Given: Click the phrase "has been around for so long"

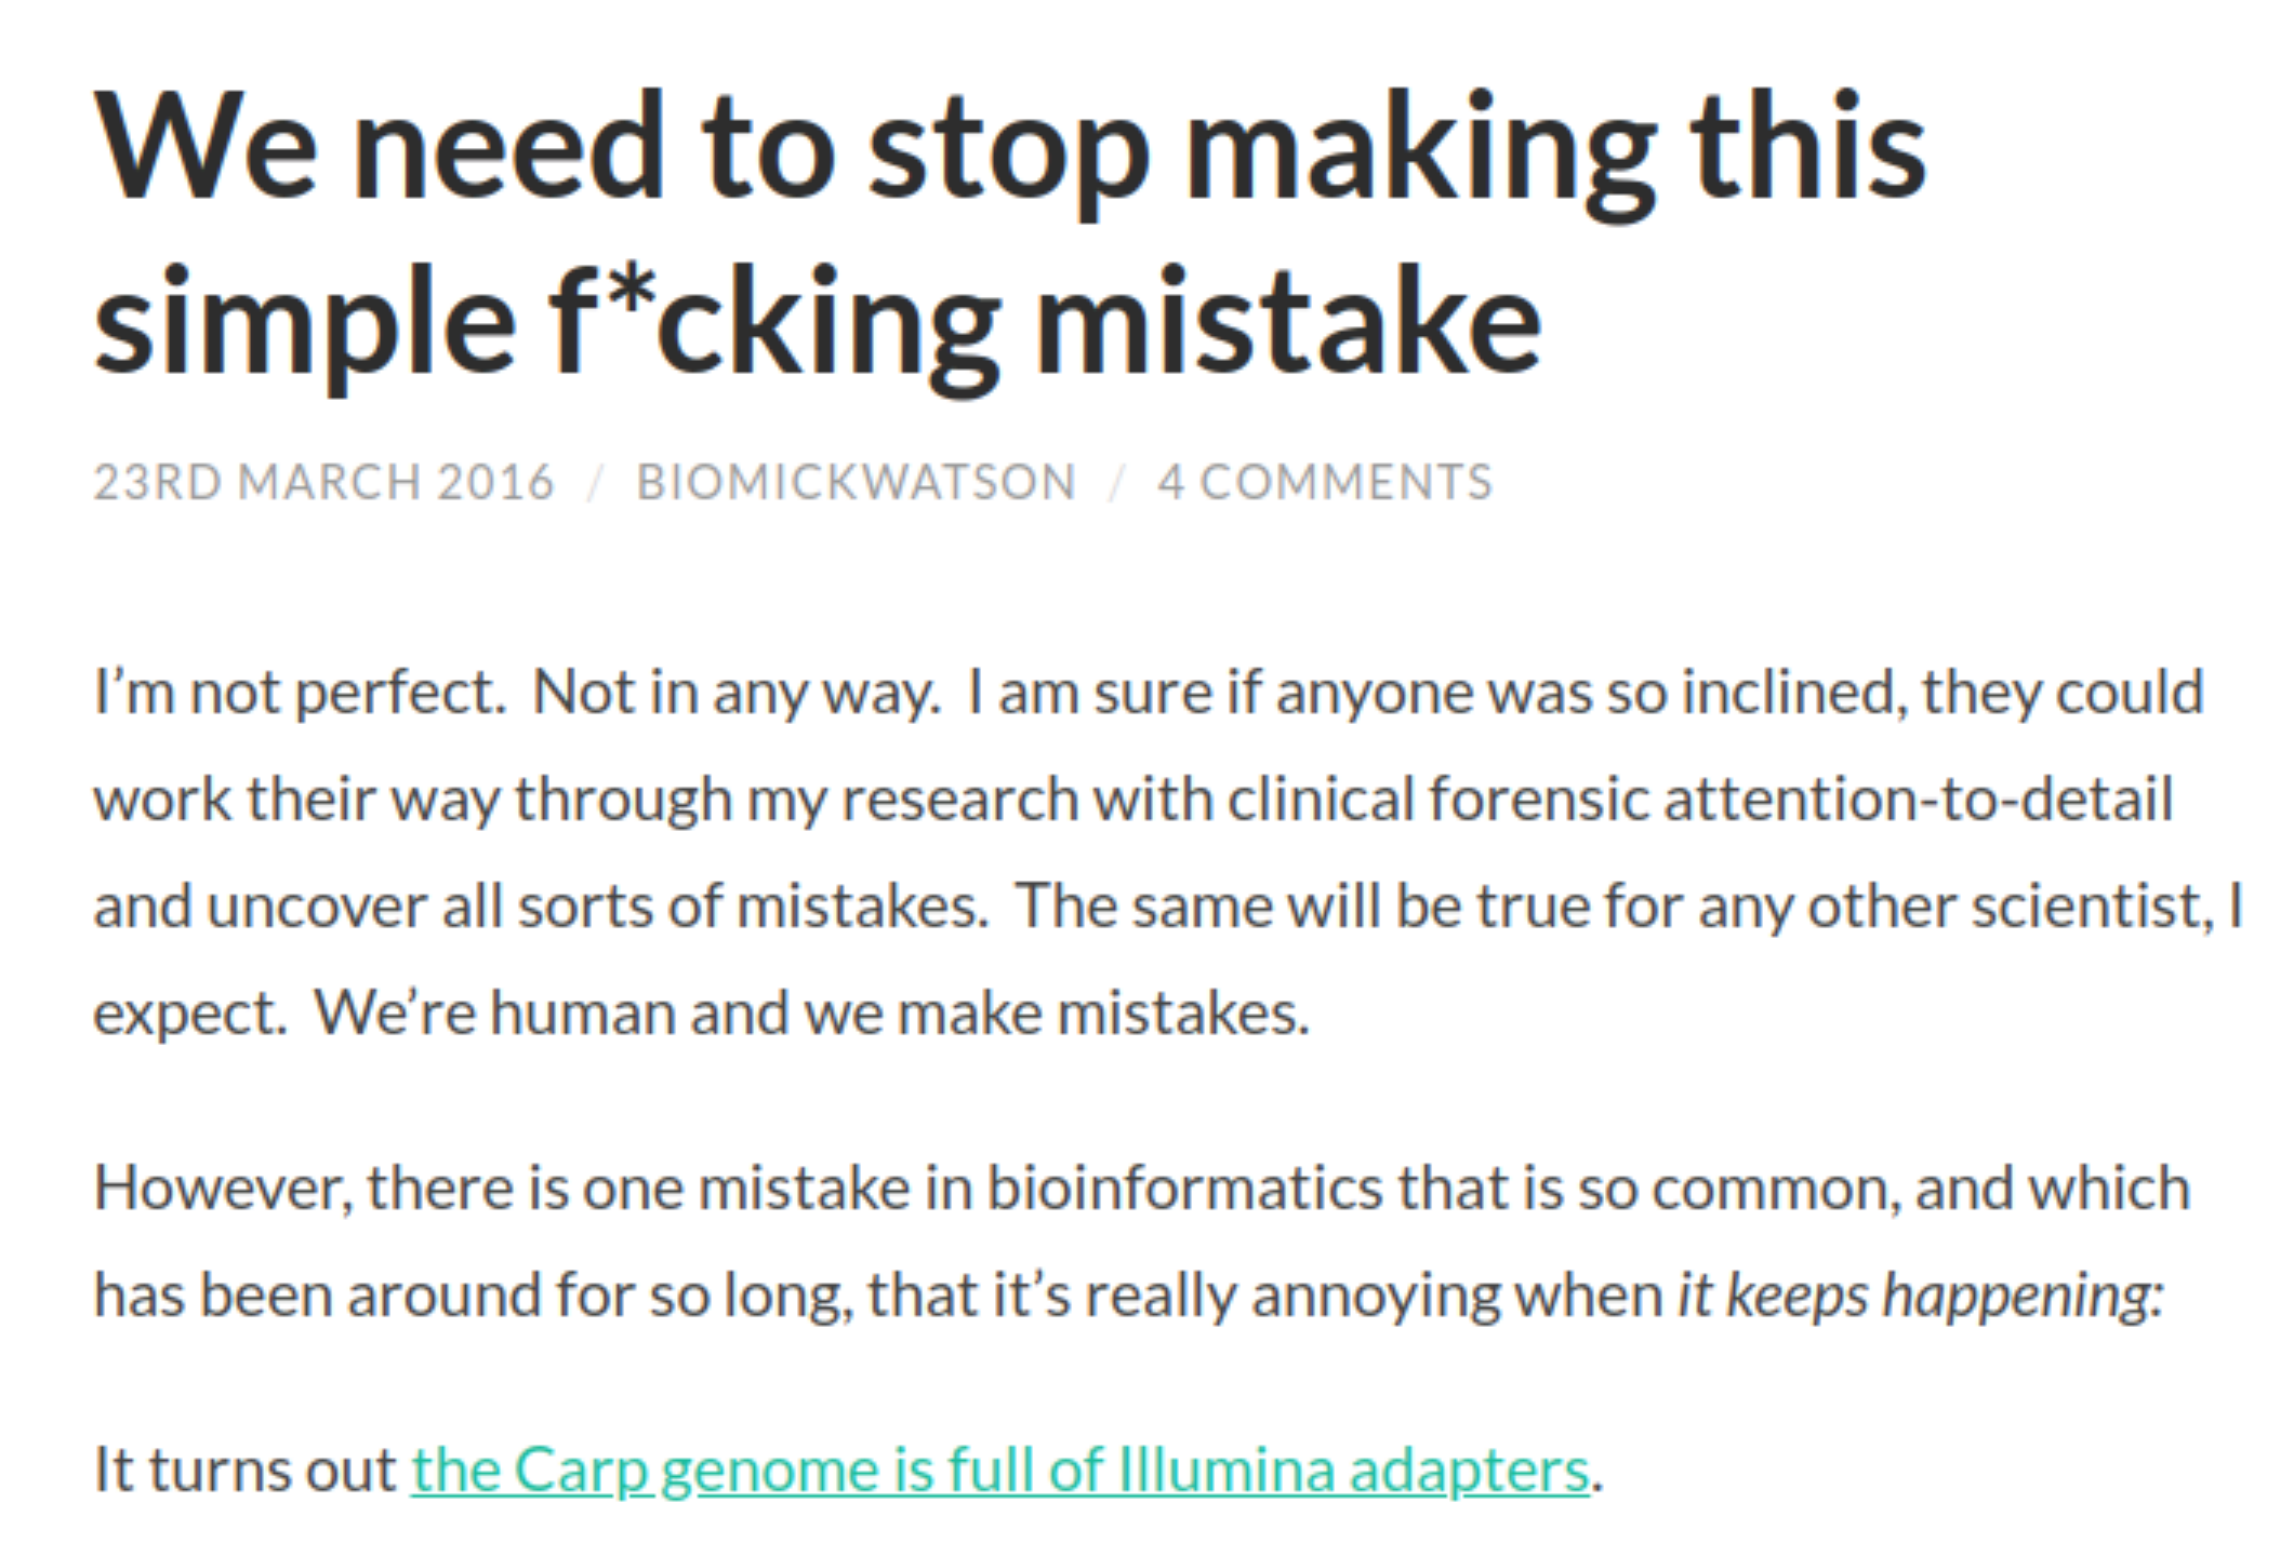Looking at the screenshot, I should [x=472, y=1296].
